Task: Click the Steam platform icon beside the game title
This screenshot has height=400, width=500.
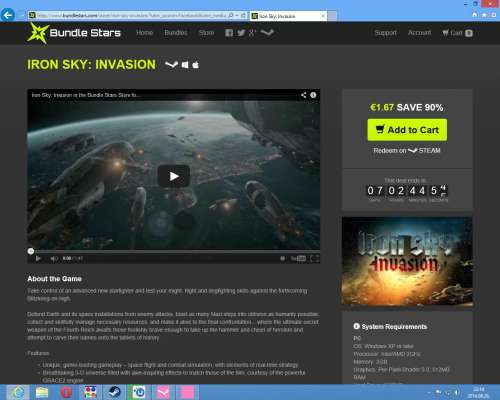Action: [172, 64]
